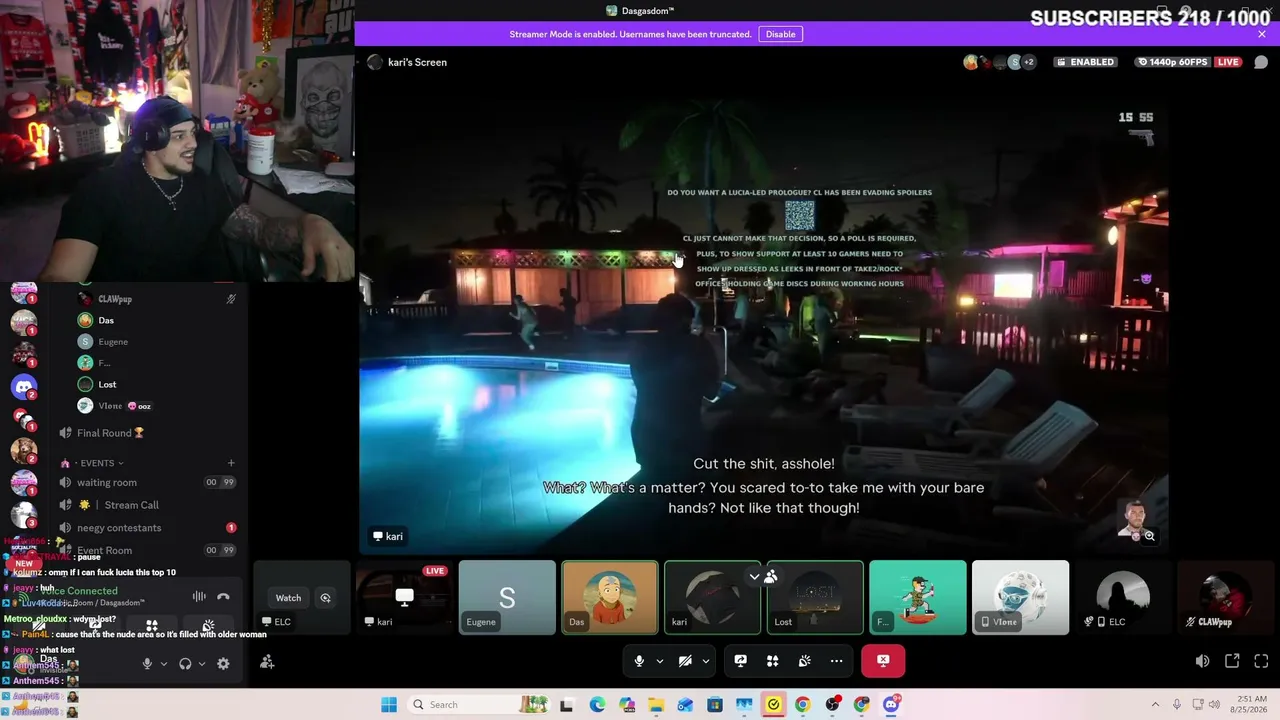
Task: Open the activities launcher icon
Action: (x=772, y=661)
